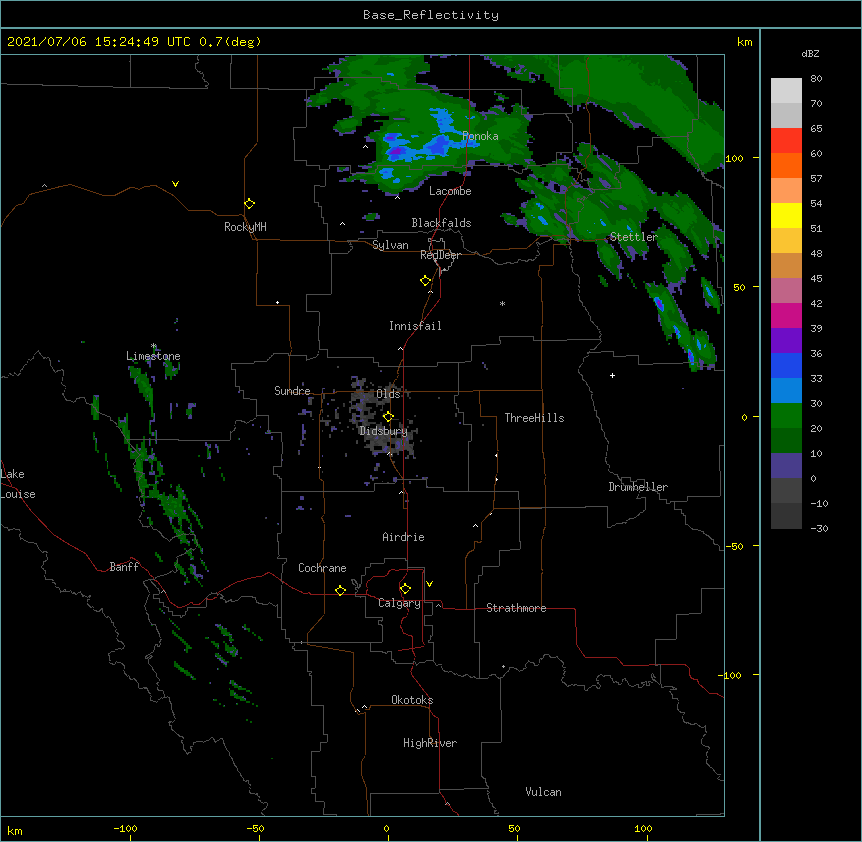
Task: Select the Airdrie city label
Action: pos(404,537)
